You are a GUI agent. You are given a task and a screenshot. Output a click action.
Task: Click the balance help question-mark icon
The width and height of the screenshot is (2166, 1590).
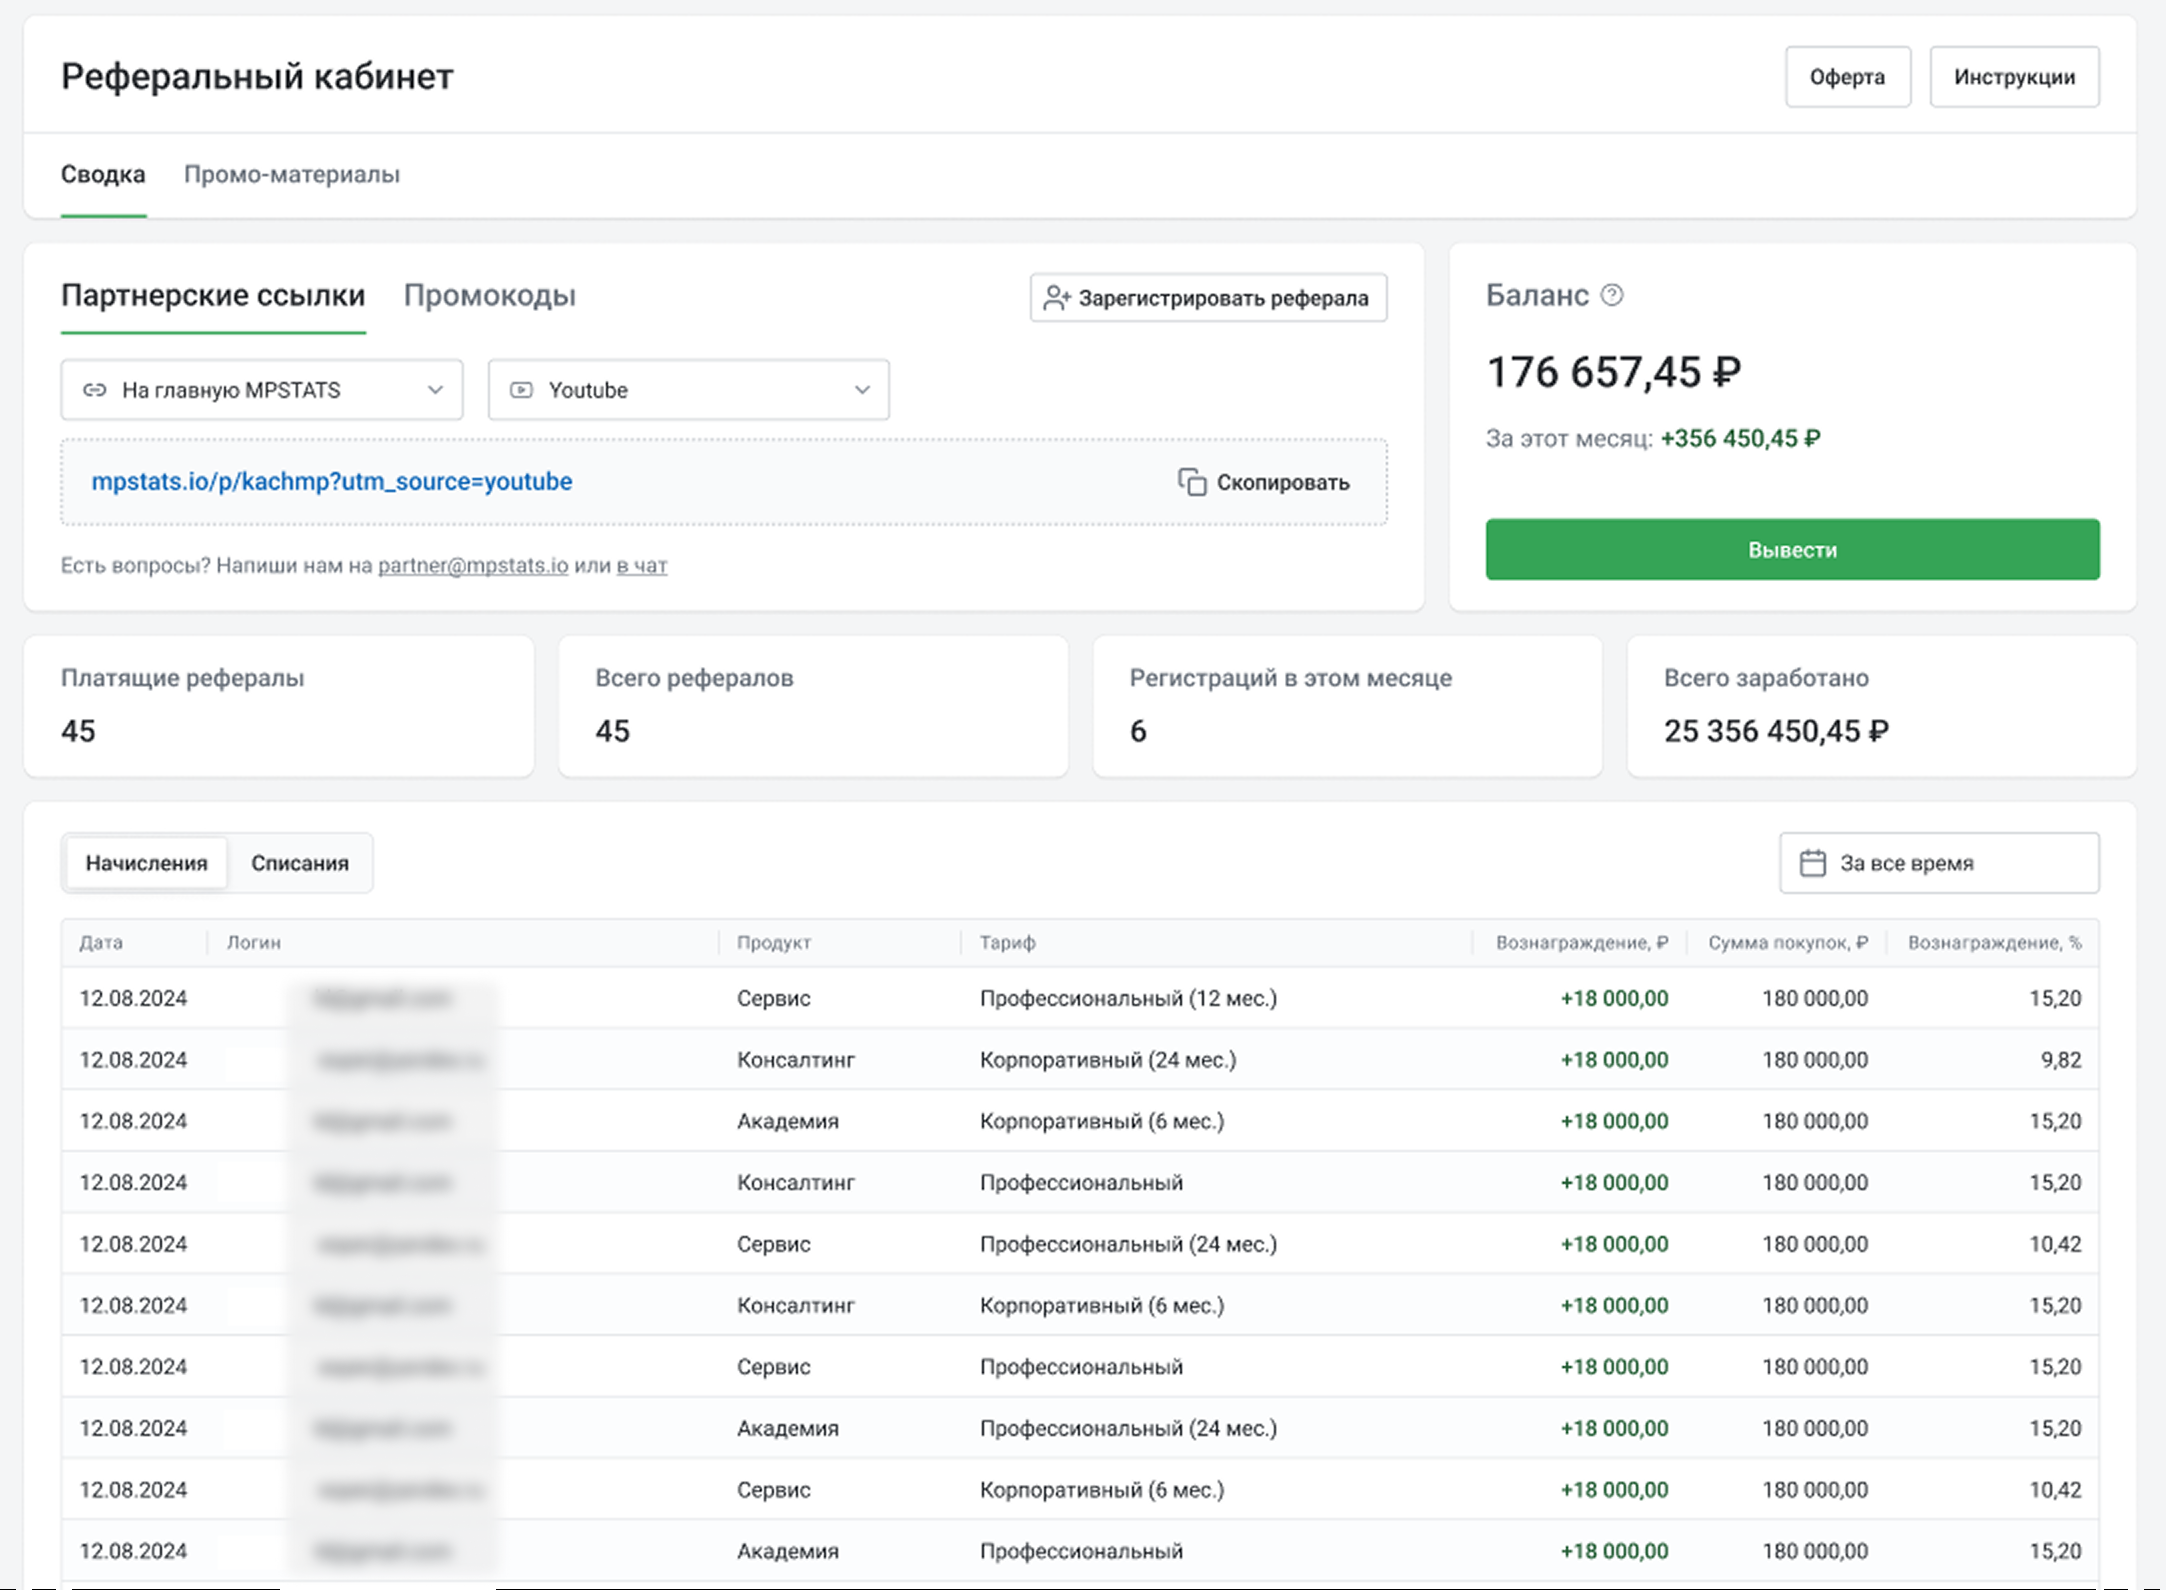click(x=1611, y=295)
